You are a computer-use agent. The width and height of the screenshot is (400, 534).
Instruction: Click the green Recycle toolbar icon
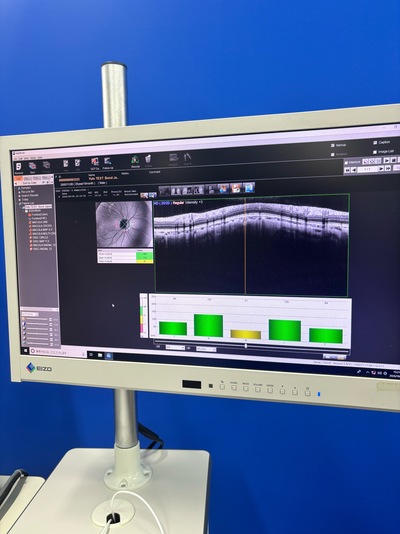[x=135, y=160]
